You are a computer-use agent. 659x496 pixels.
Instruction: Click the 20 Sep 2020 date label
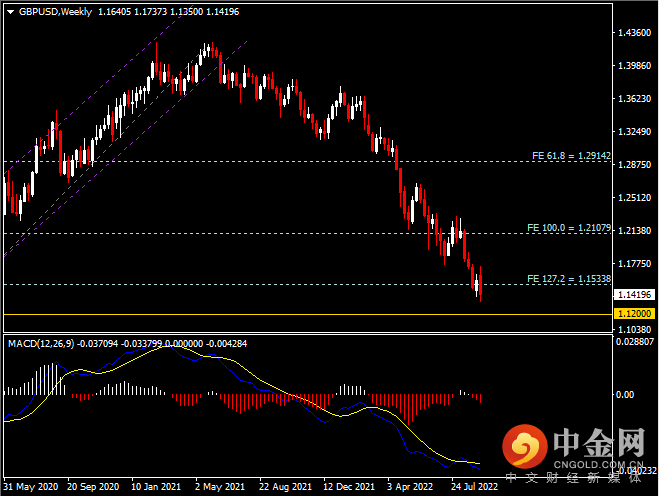point(93,487)
